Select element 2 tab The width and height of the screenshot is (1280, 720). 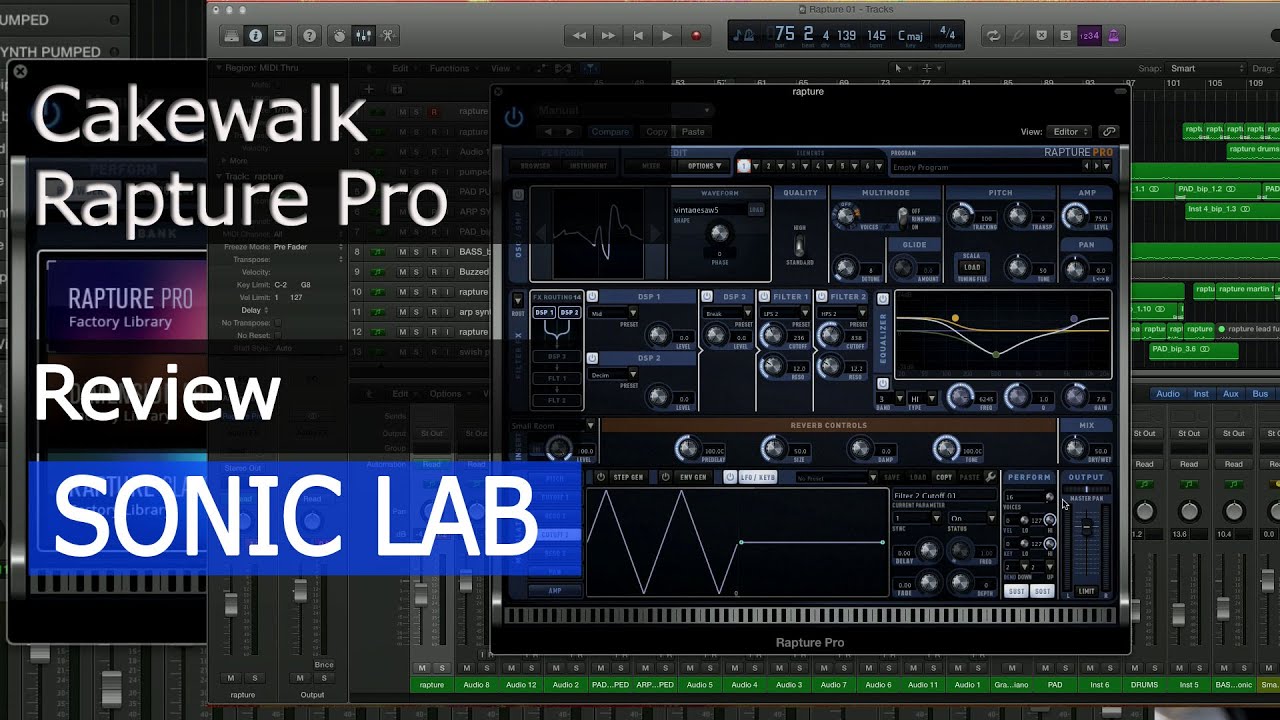pos(768,166)
